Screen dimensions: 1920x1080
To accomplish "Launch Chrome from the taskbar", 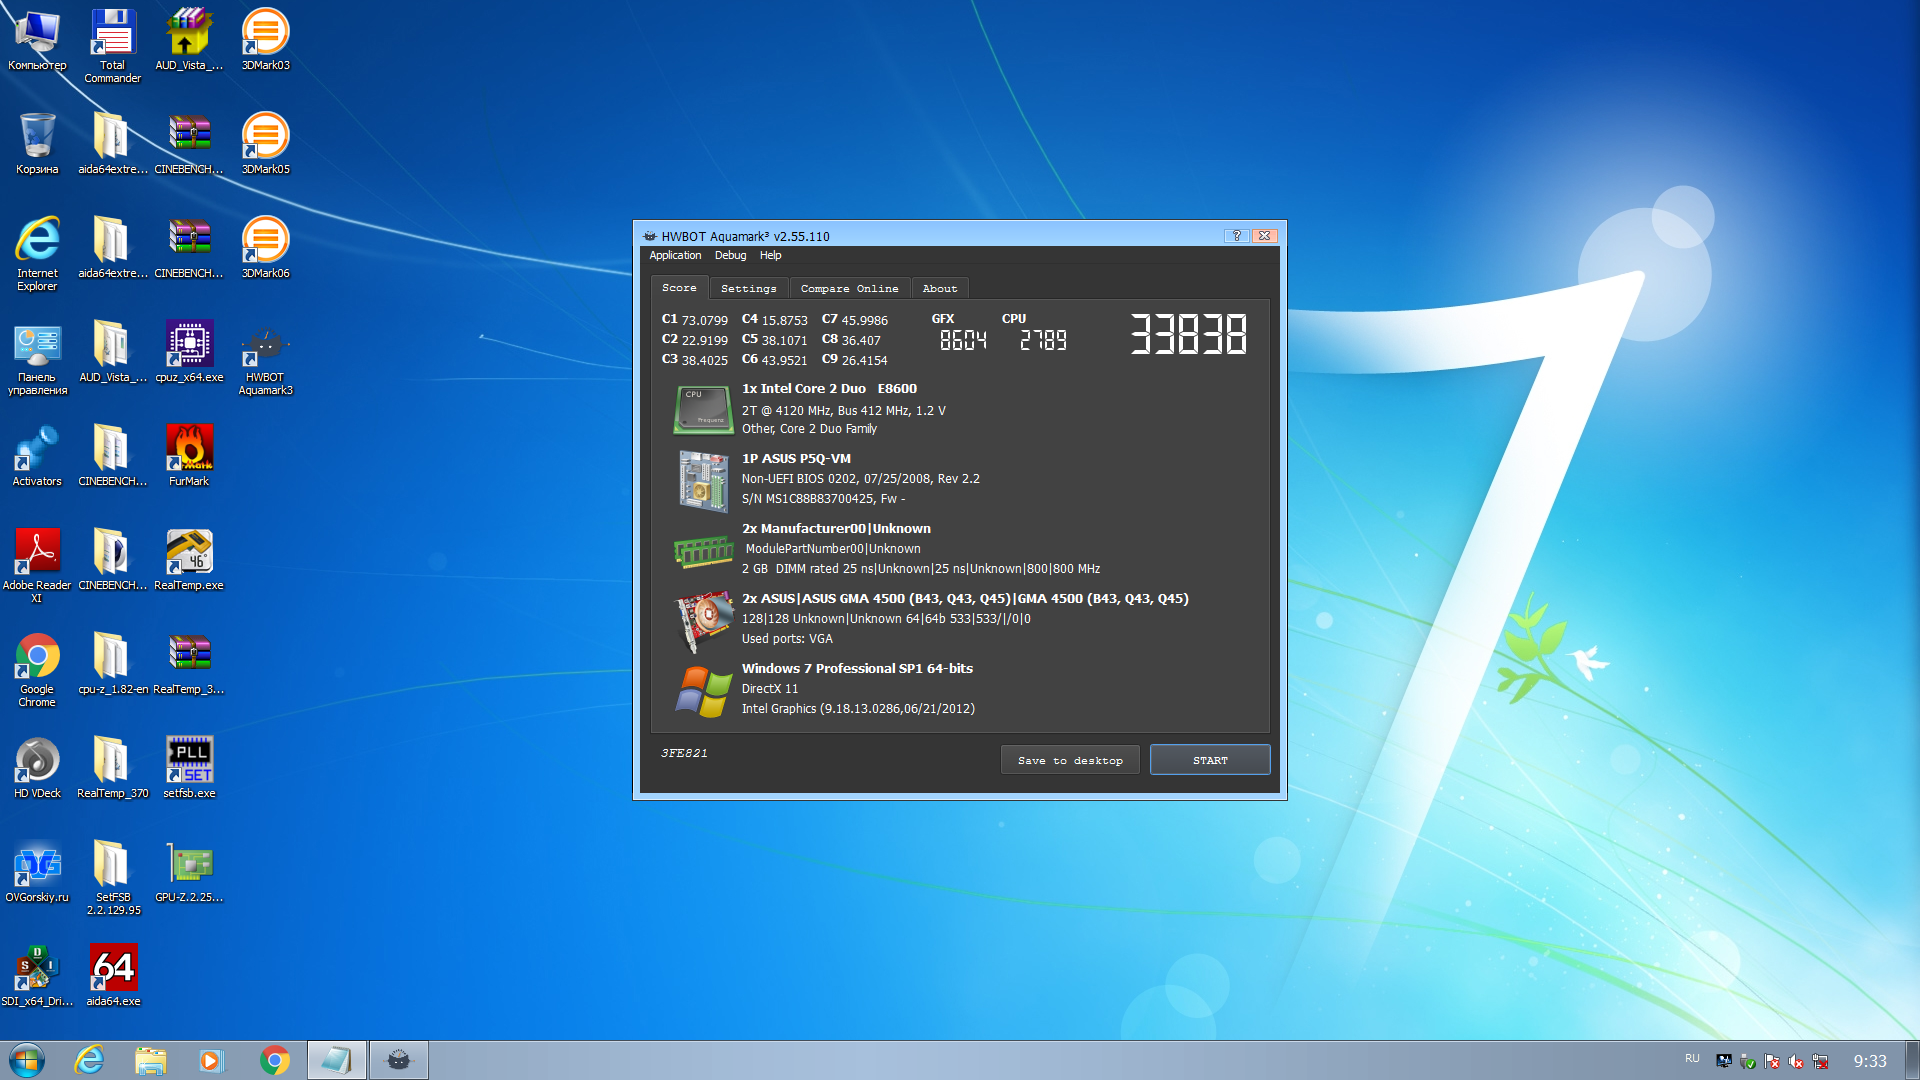I will click(x=275, y=1060).
